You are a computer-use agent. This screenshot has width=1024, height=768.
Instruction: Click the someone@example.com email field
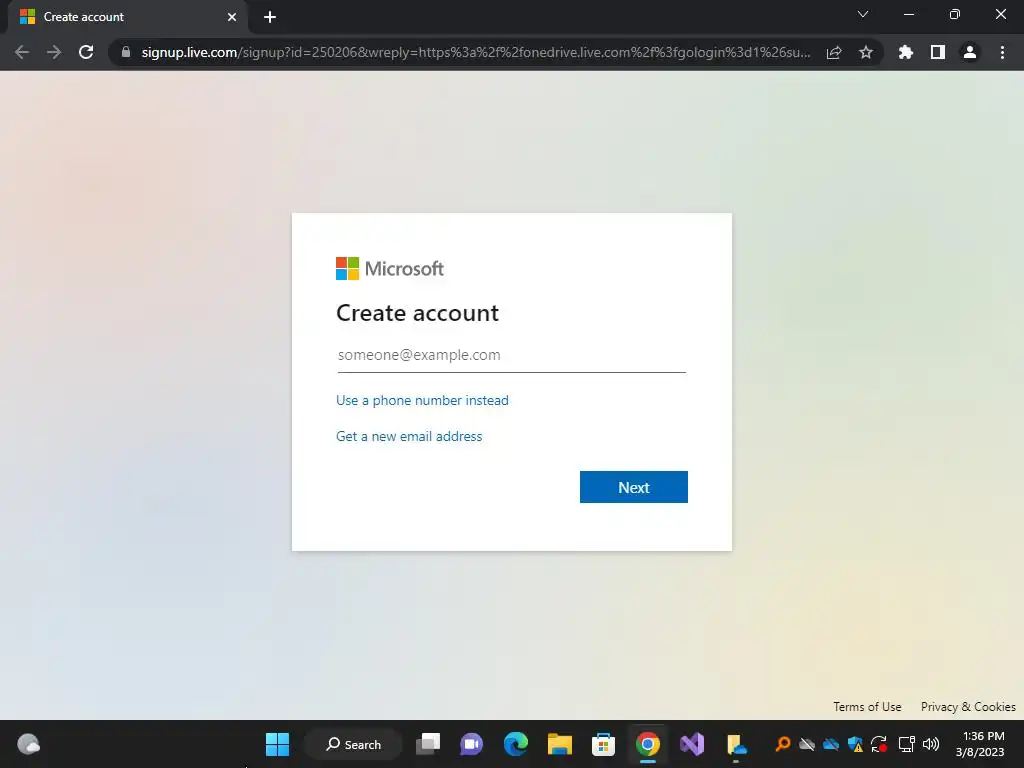(x=511, y=355)
